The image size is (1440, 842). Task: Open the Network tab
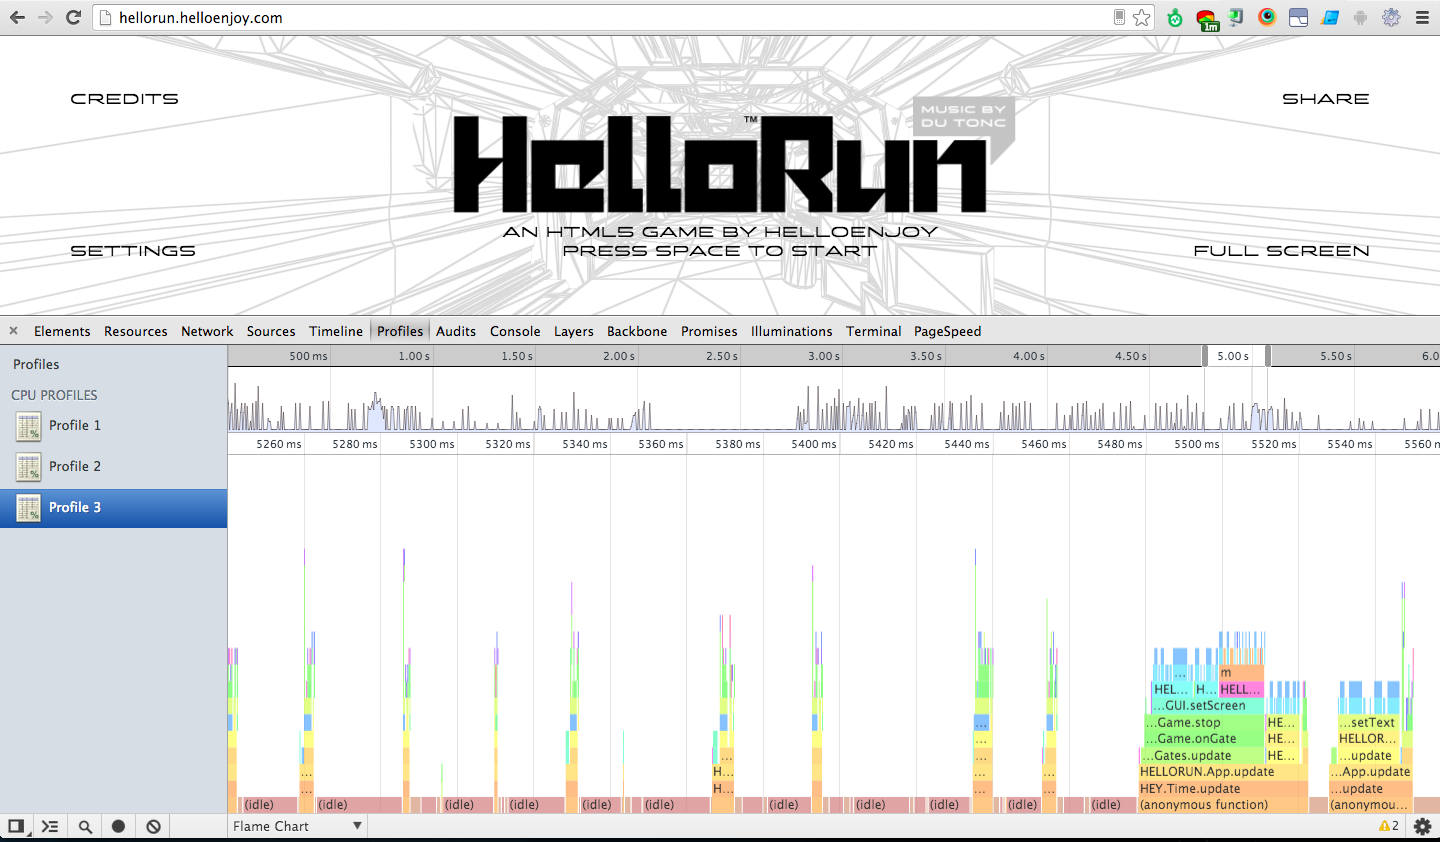pyautogui.click(x=207, y=331)
